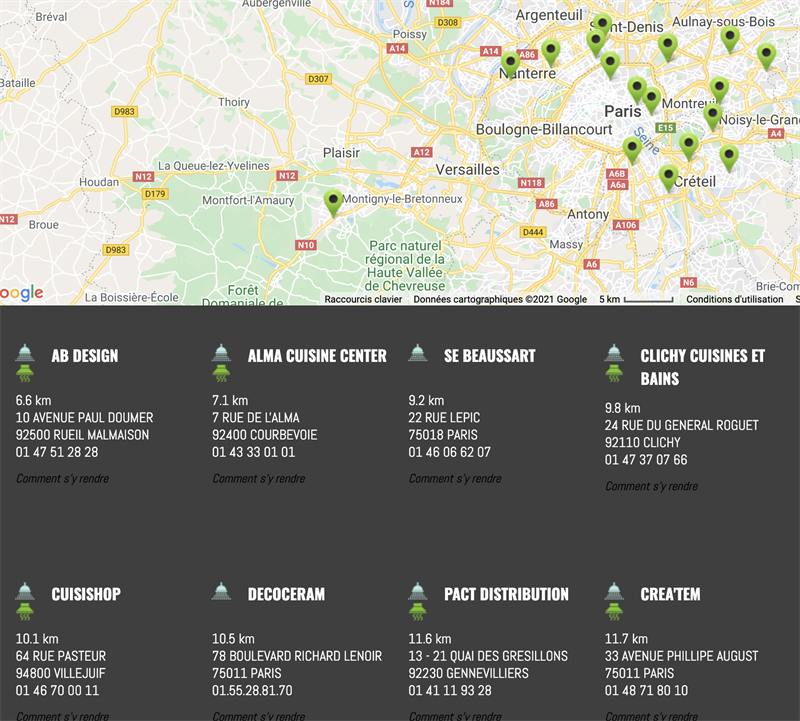Click the faucet icon beside DECOCERAM
Image resolution: width=800 pixels, height=721 pixels.
[221, 591]
